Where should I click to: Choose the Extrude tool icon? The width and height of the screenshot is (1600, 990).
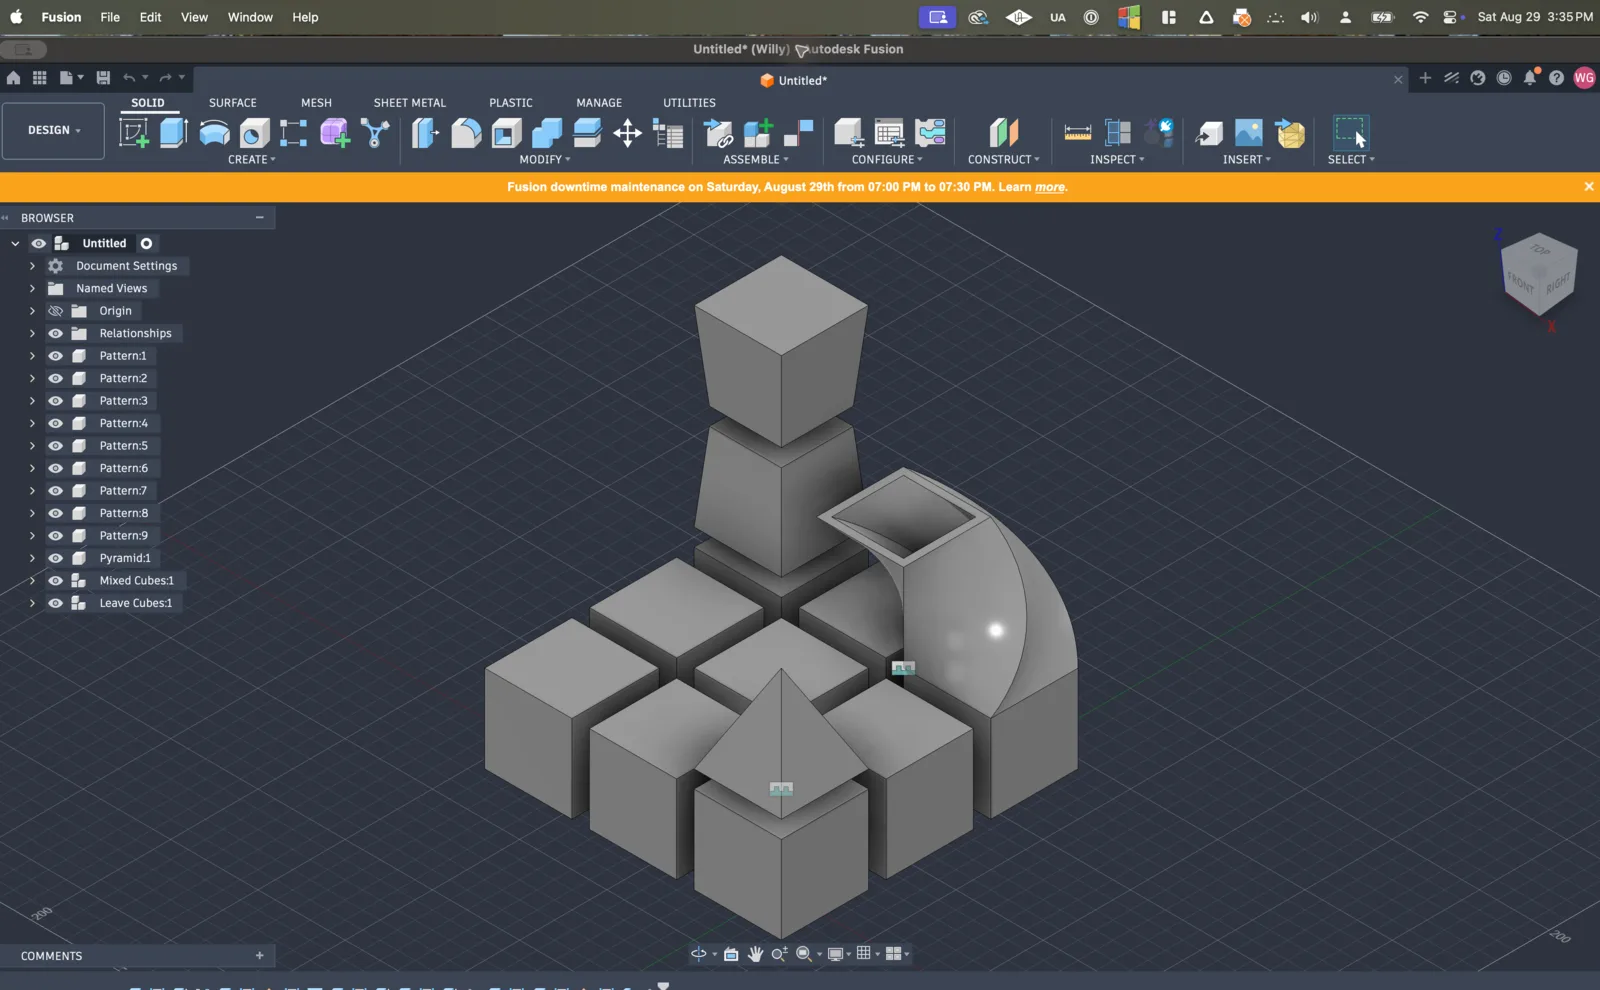click(174, 132)
